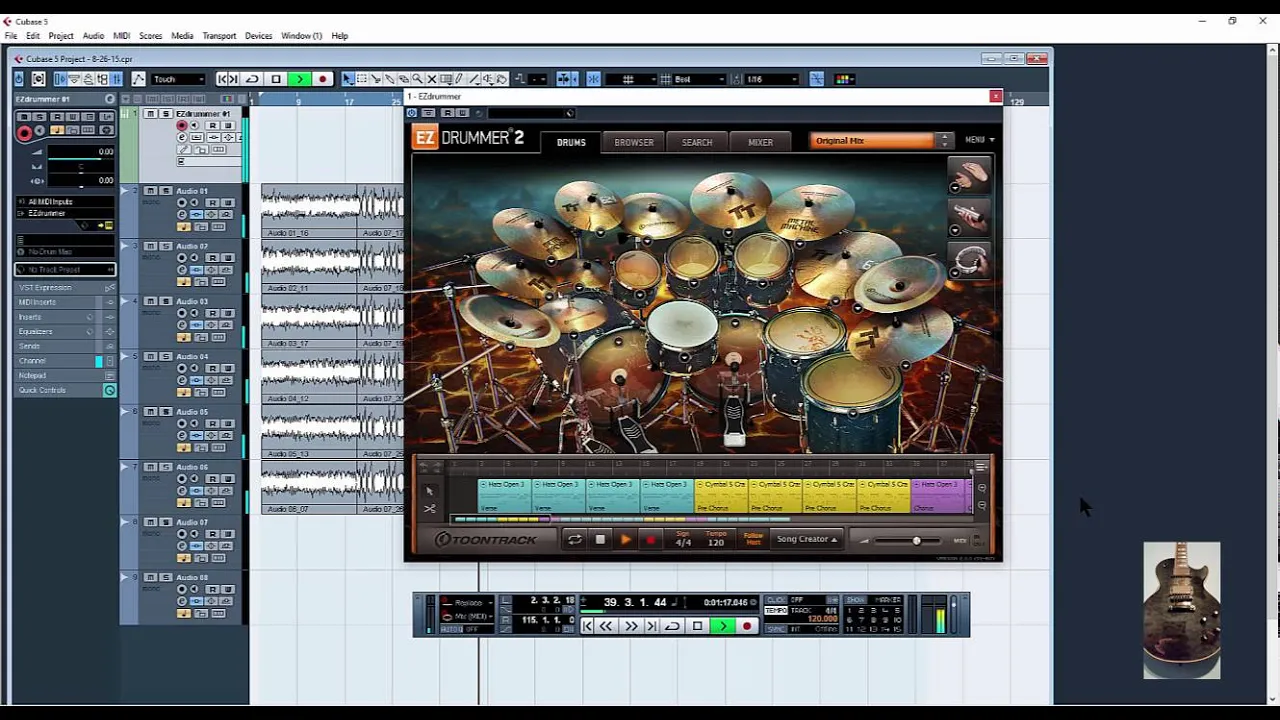Viewport: 1280px width, 720px height.
Task: Open the Original Mix preset dropdown
Action: coord(880,141)
